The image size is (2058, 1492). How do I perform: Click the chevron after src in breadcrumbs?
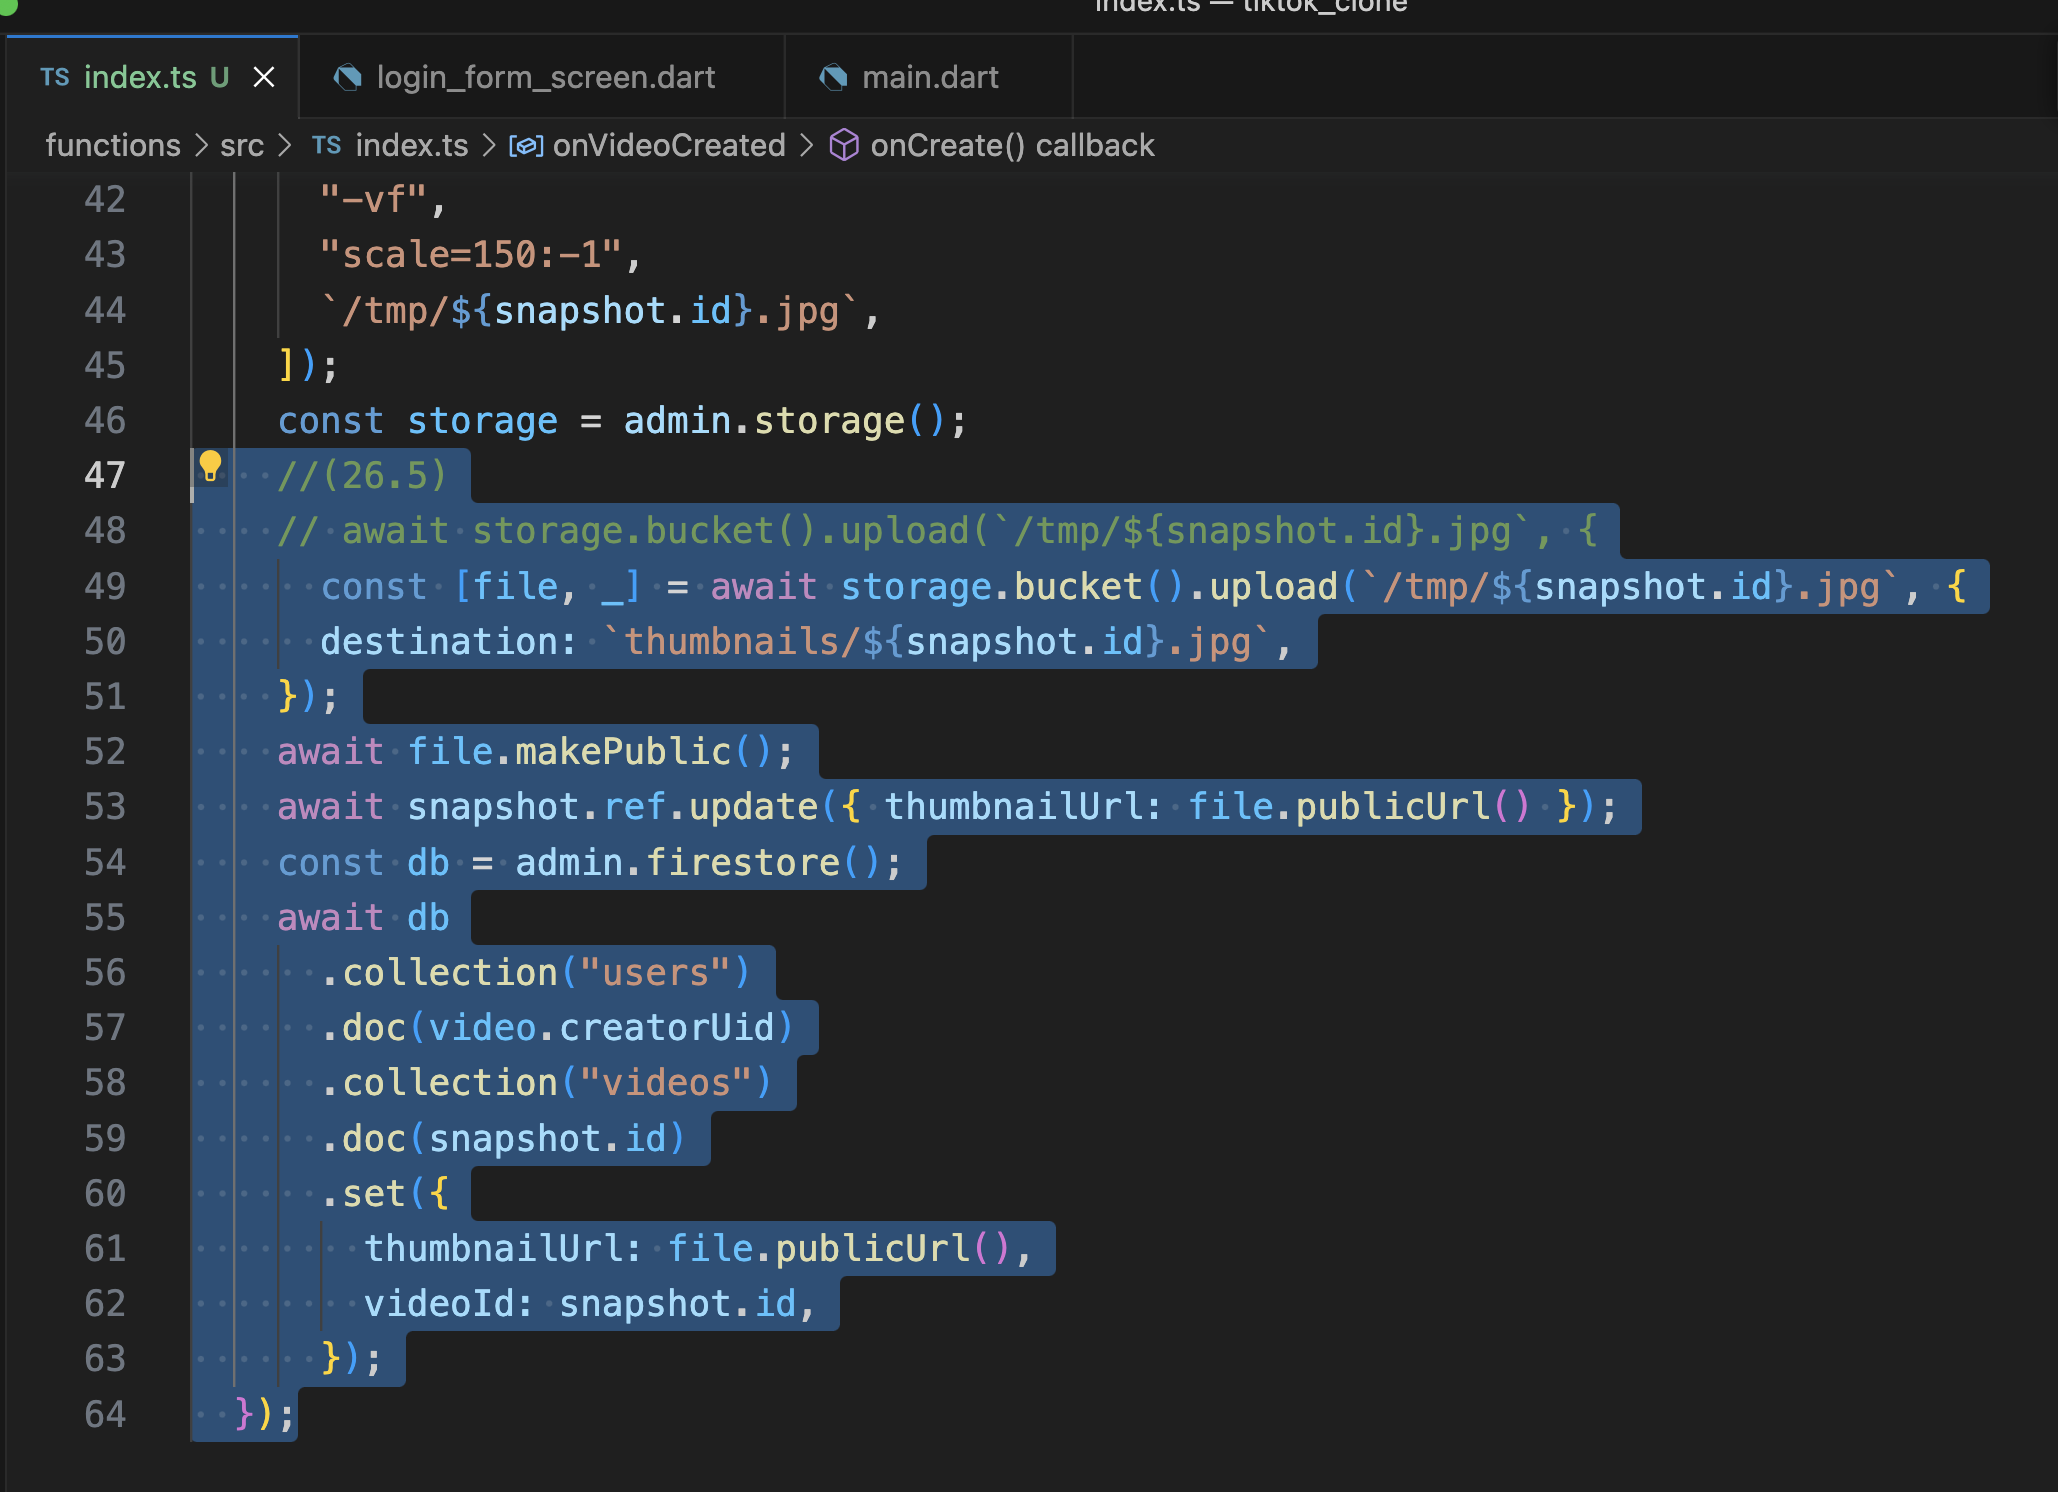click(286, 146)
